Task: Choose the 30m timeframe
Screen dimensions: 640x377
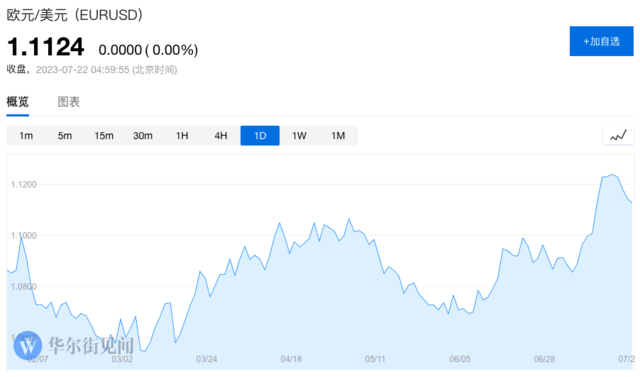Action: pos(142,135)
